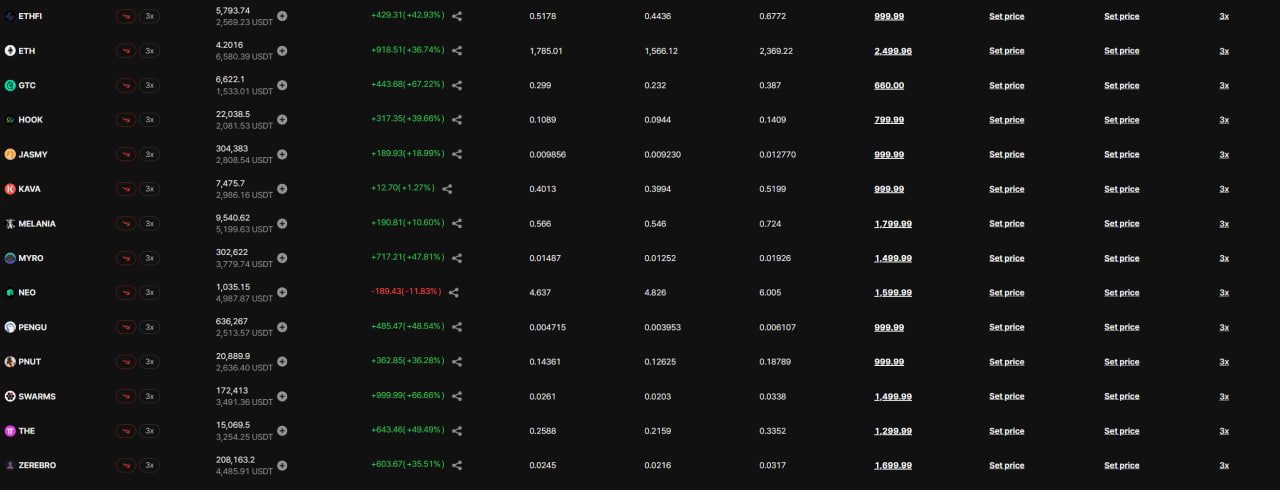Click the PENGU coin logo
The width and height of the screenshot is (1280, 490).
10,327
